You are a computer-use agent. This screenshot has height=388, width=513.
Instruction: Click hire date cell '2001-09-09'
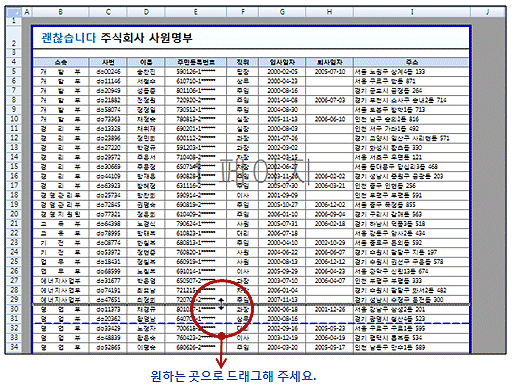click(x=282, y=195)
